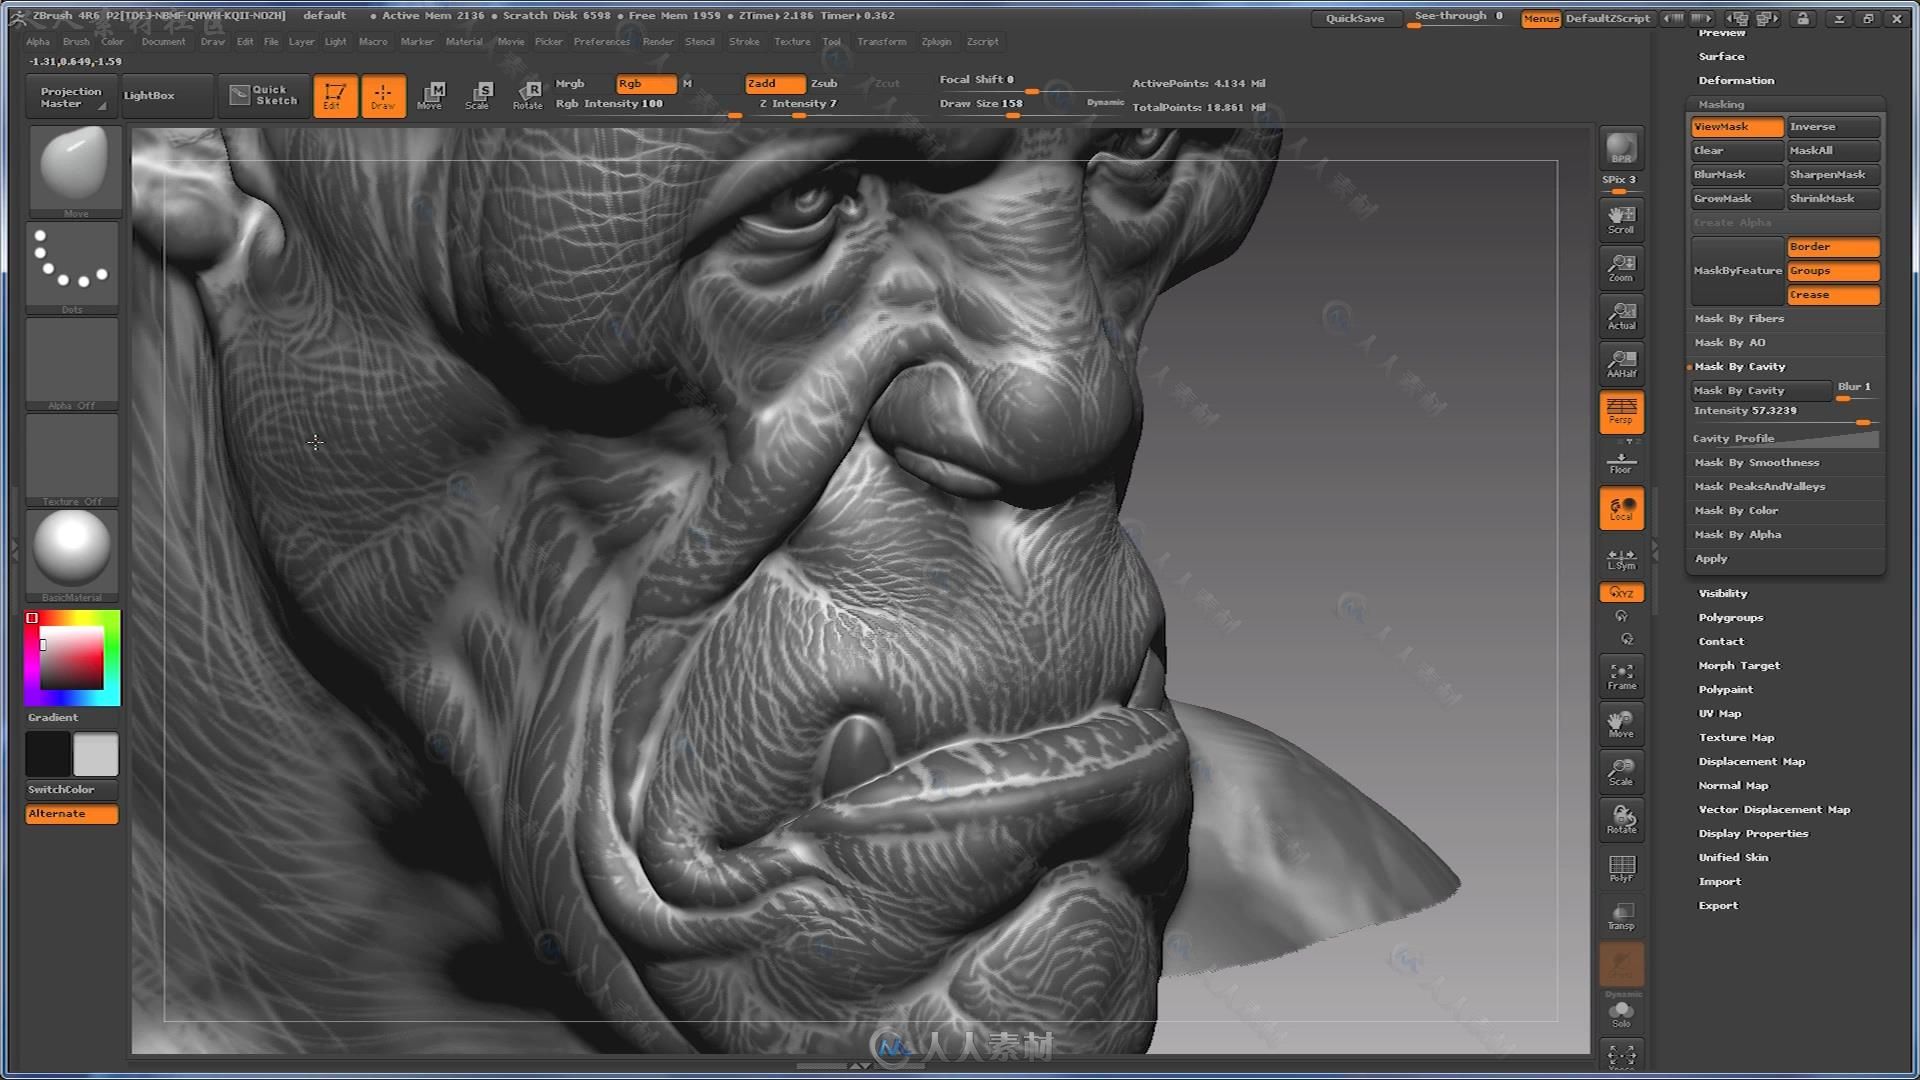Click the Inverse mask button
The image size is (1920, 1080).
pos(1833,125)
